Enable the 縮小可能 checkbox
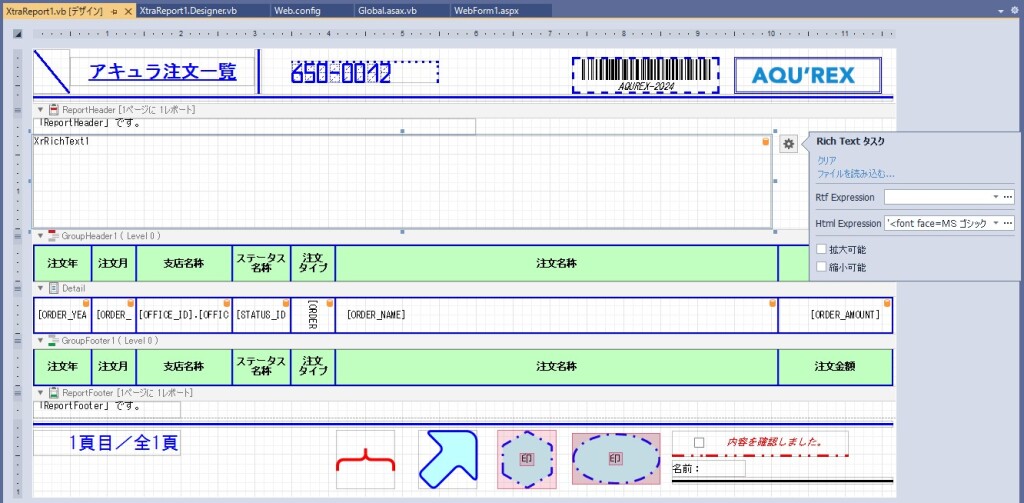 point(821,267)
